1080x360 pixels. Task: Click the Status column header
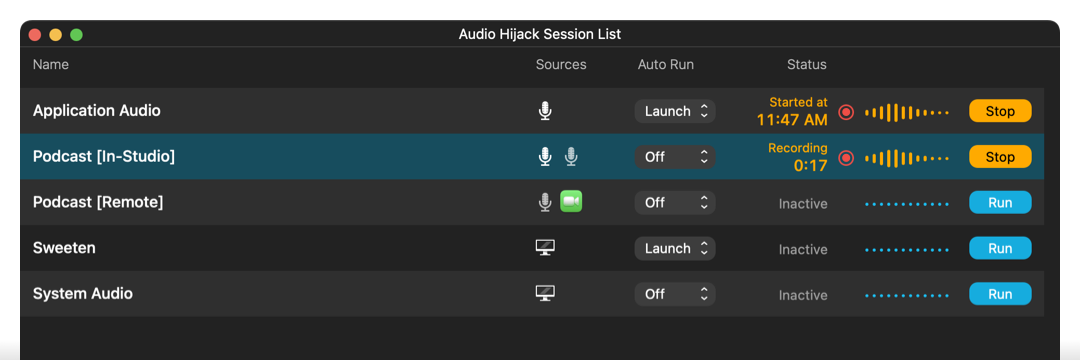[x=807, y=65]
